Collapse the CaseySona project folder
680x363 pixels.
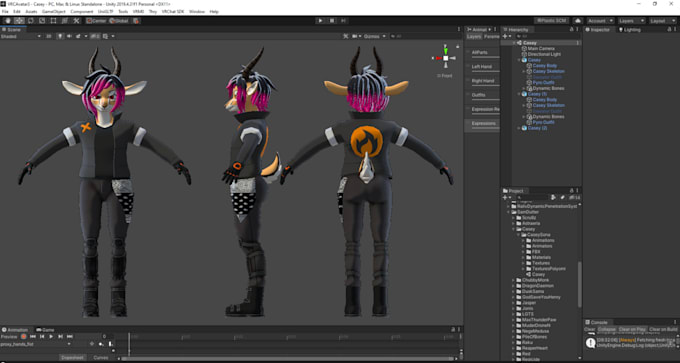point(518,235)
